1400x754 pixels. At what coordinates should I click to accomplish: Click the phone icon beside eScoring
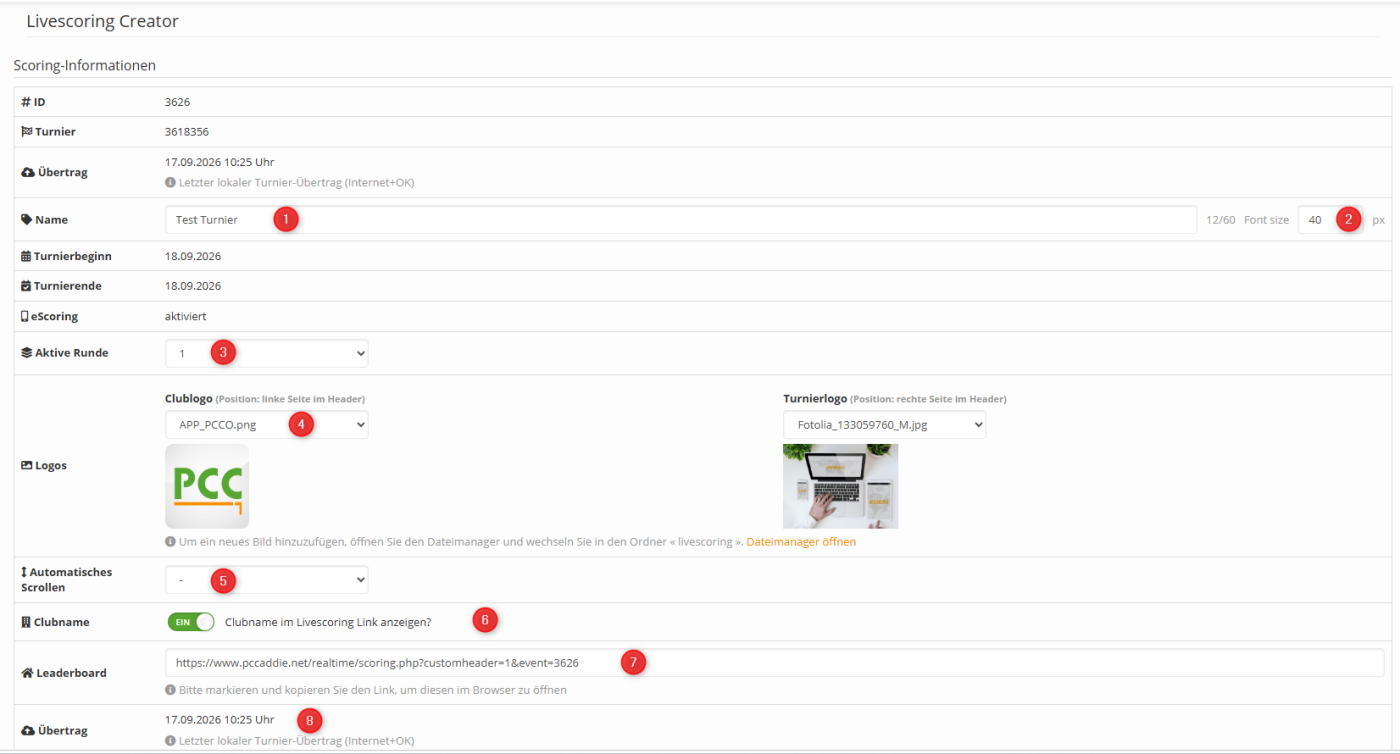(25, 316)
